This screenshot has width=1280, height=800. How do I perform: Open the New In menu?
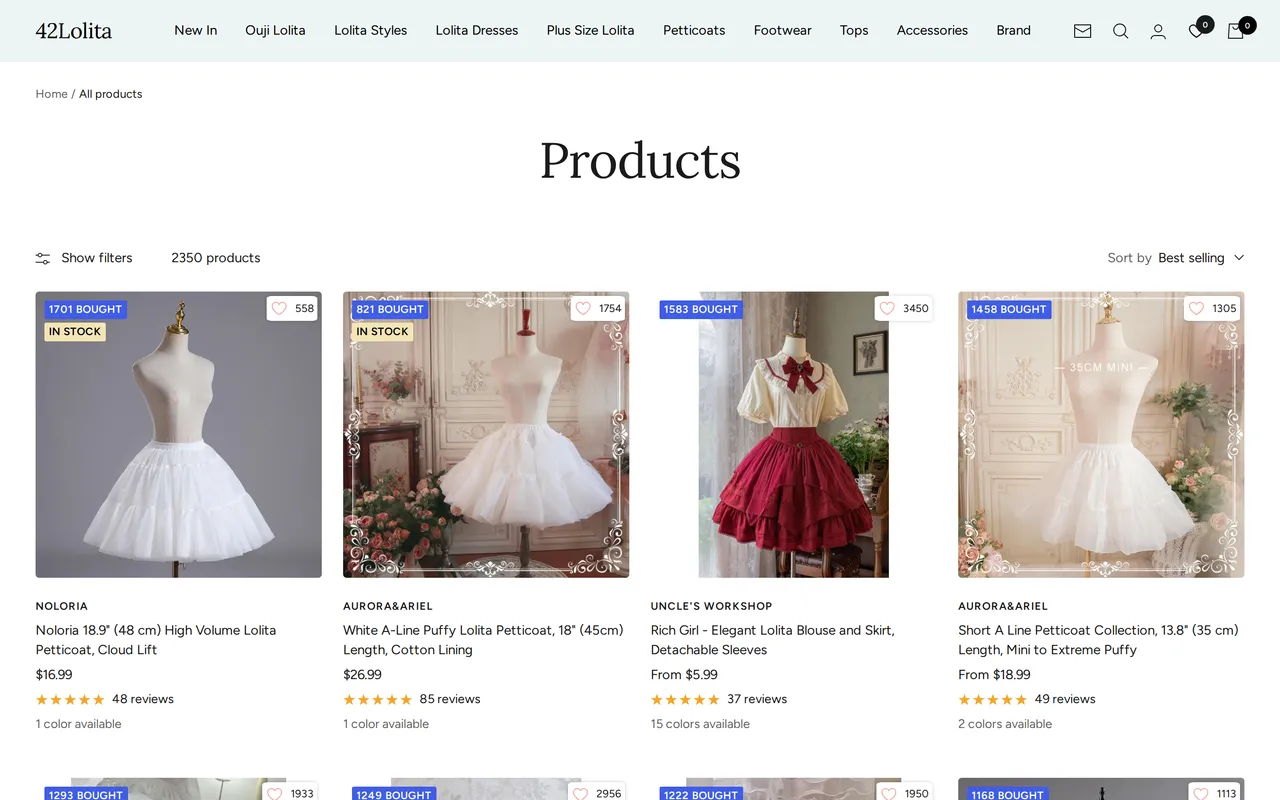tap(195, 31)
